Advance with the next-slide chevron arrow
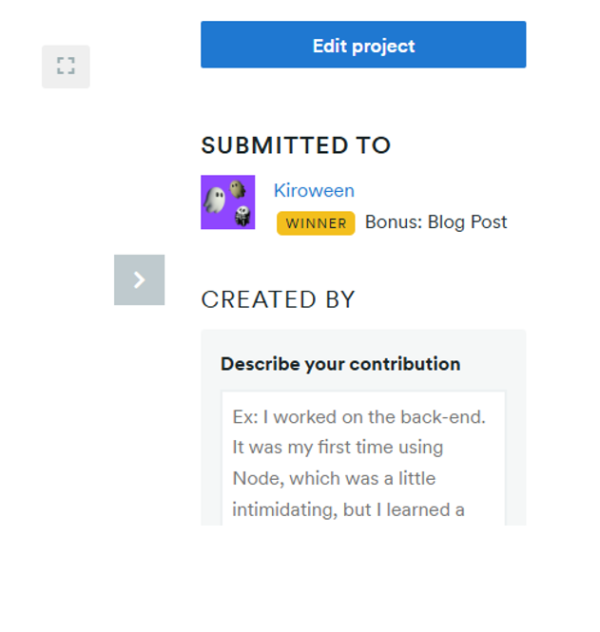 [x=139, y=280]
